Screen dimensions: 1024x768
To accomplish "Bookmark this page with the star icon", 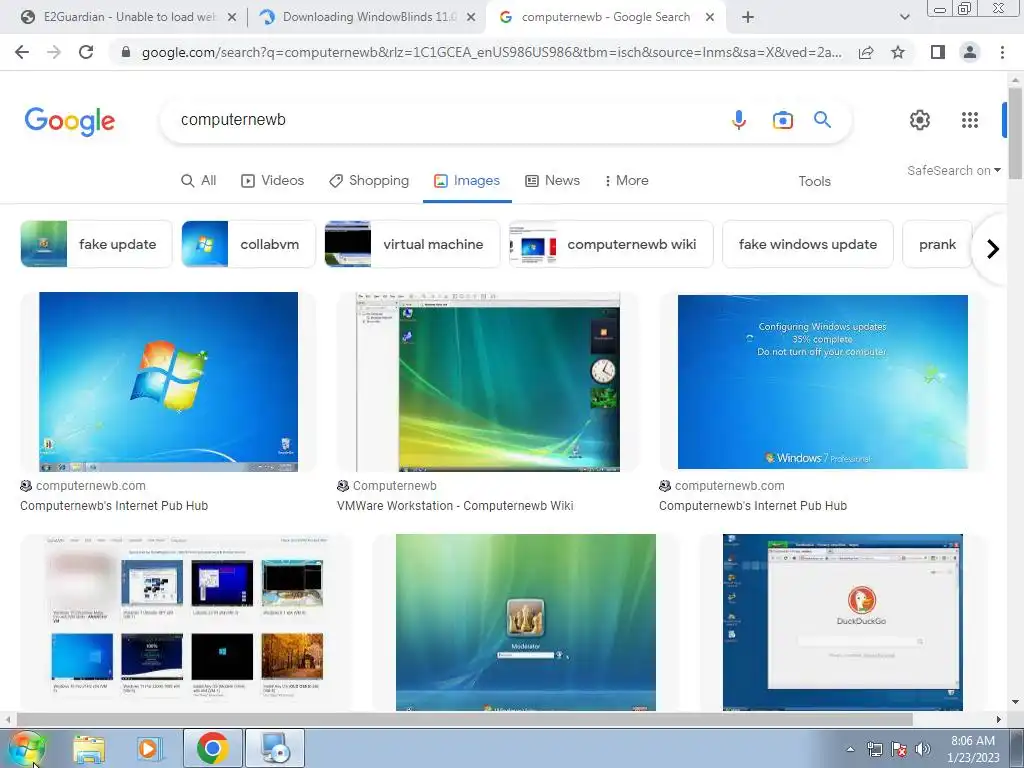I will pos(898,52).
